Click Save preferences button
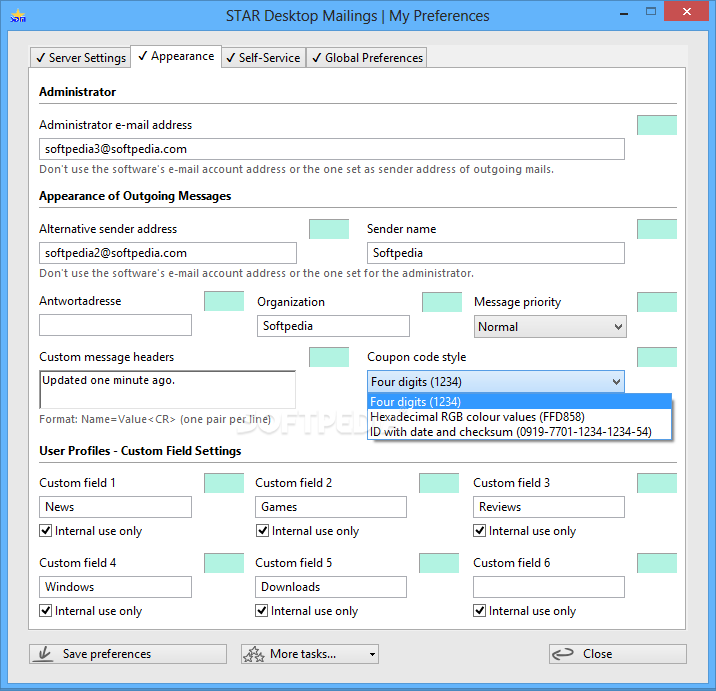716x691 pixels. pyautogui.click(x=128, y=654)
